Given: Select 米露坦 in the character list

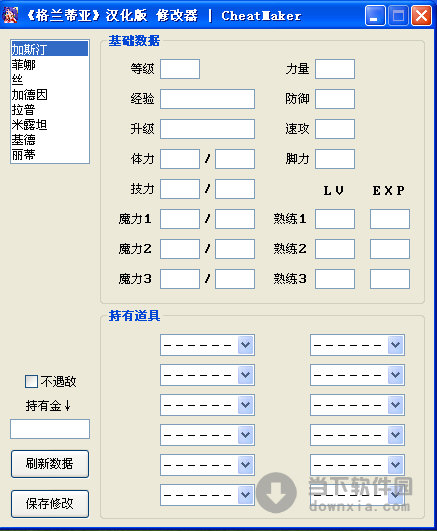Looking at the screenshot, I should [x=50, y=125].
